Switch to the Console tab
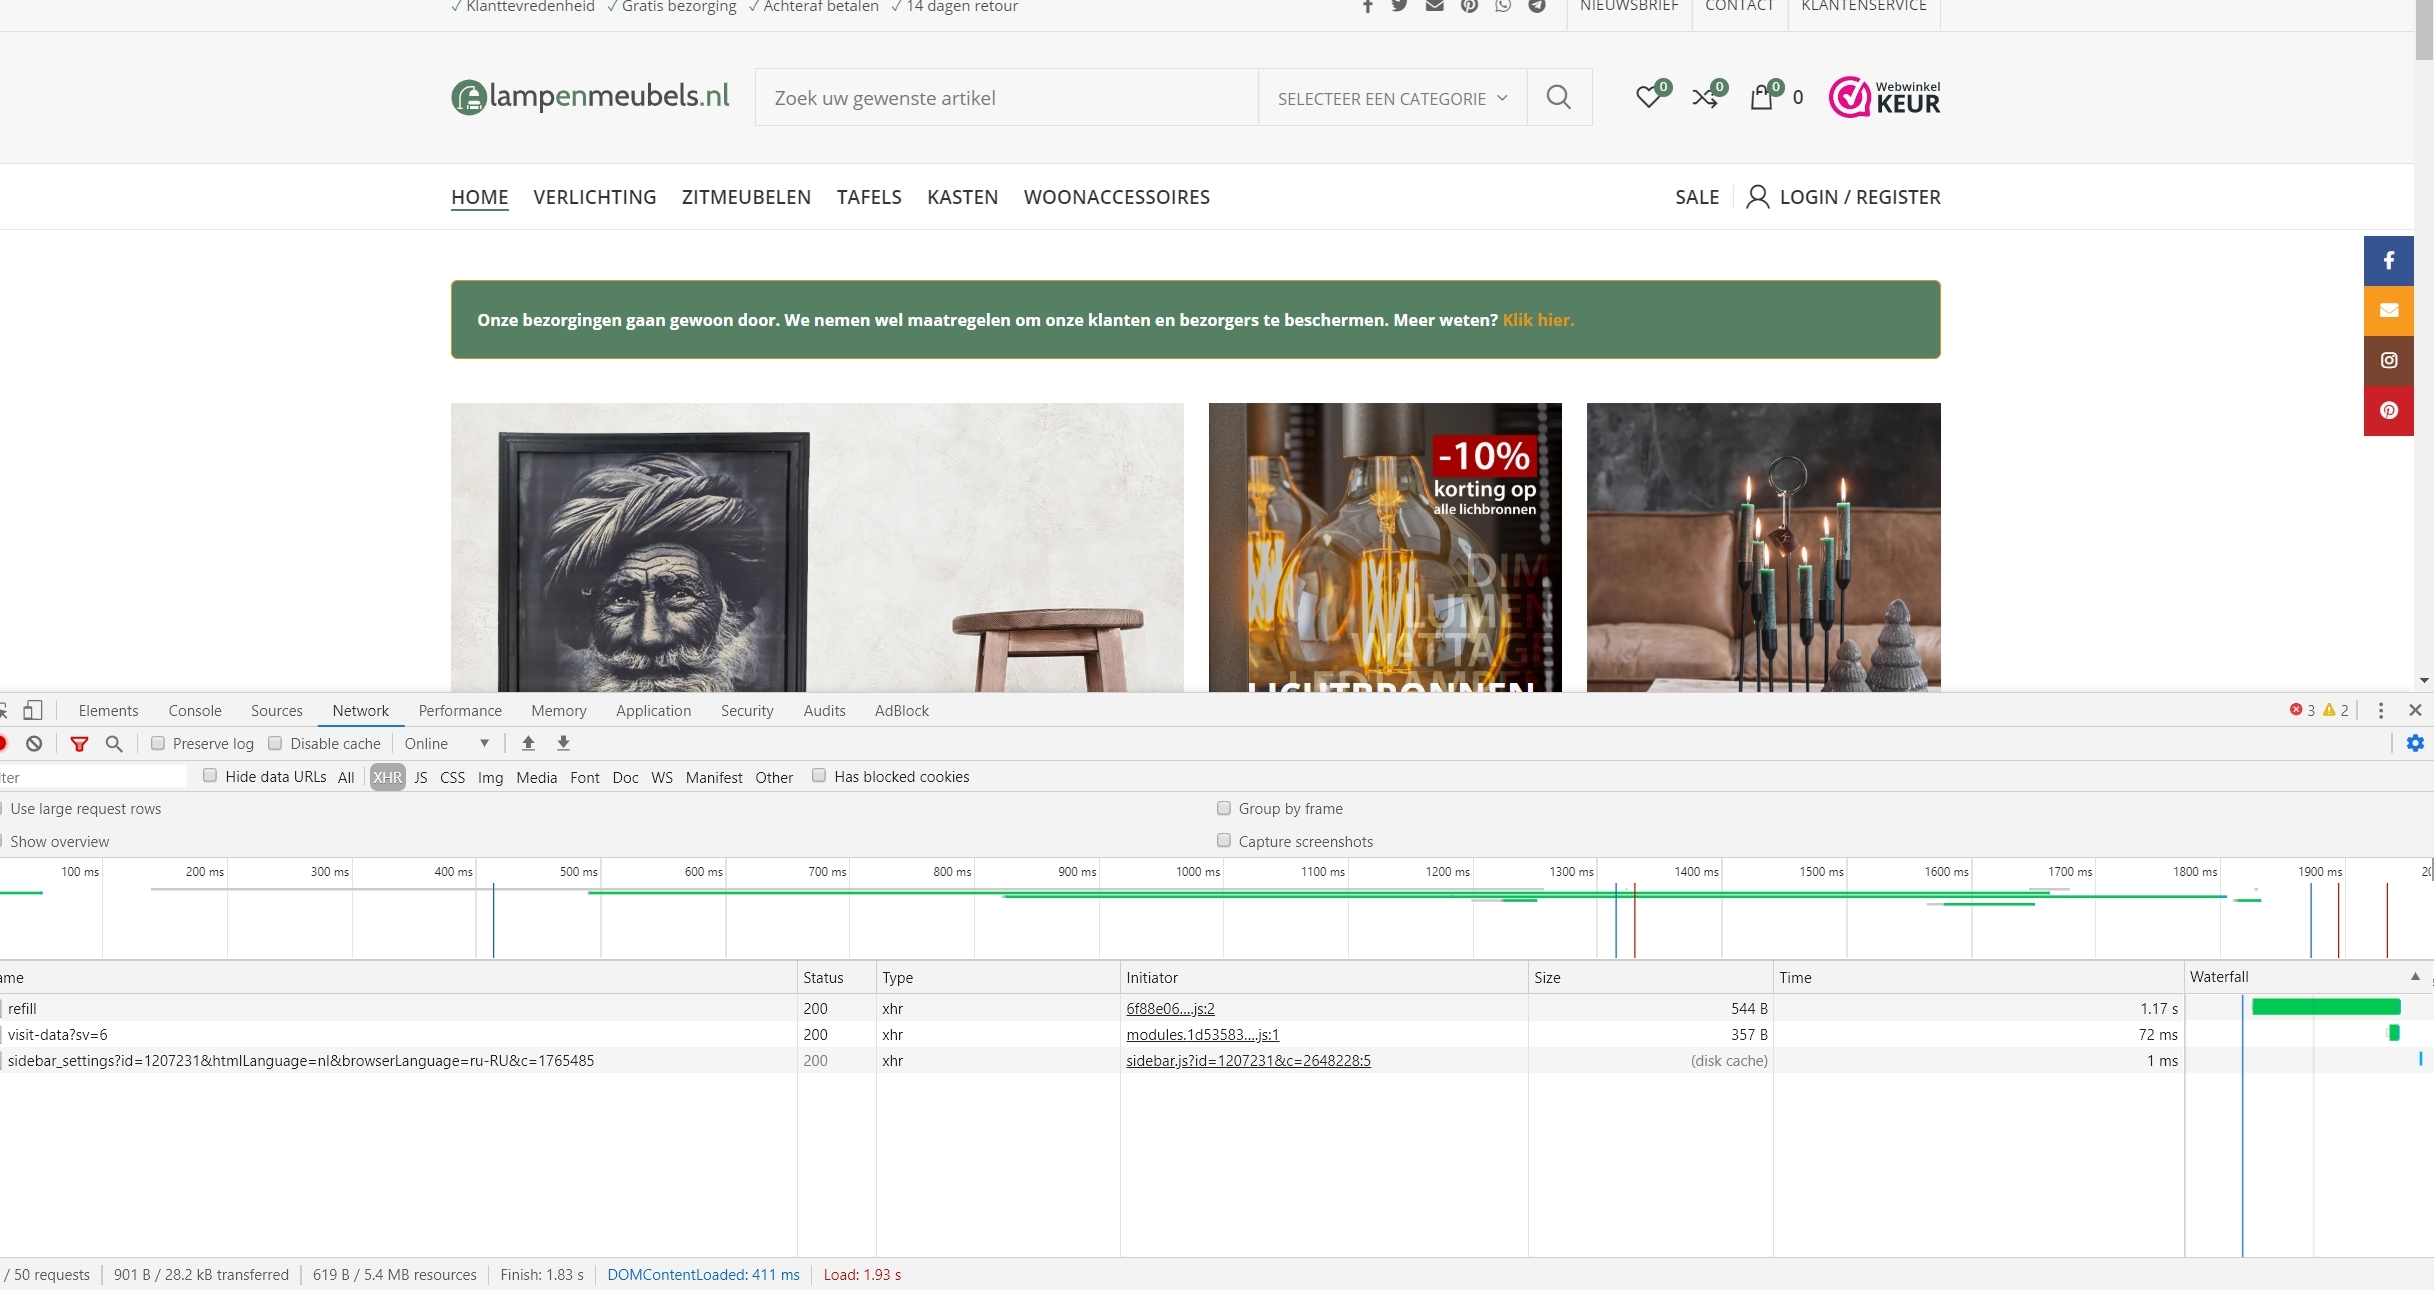The image size is (2434, 1290). click(x=194, y=710)
